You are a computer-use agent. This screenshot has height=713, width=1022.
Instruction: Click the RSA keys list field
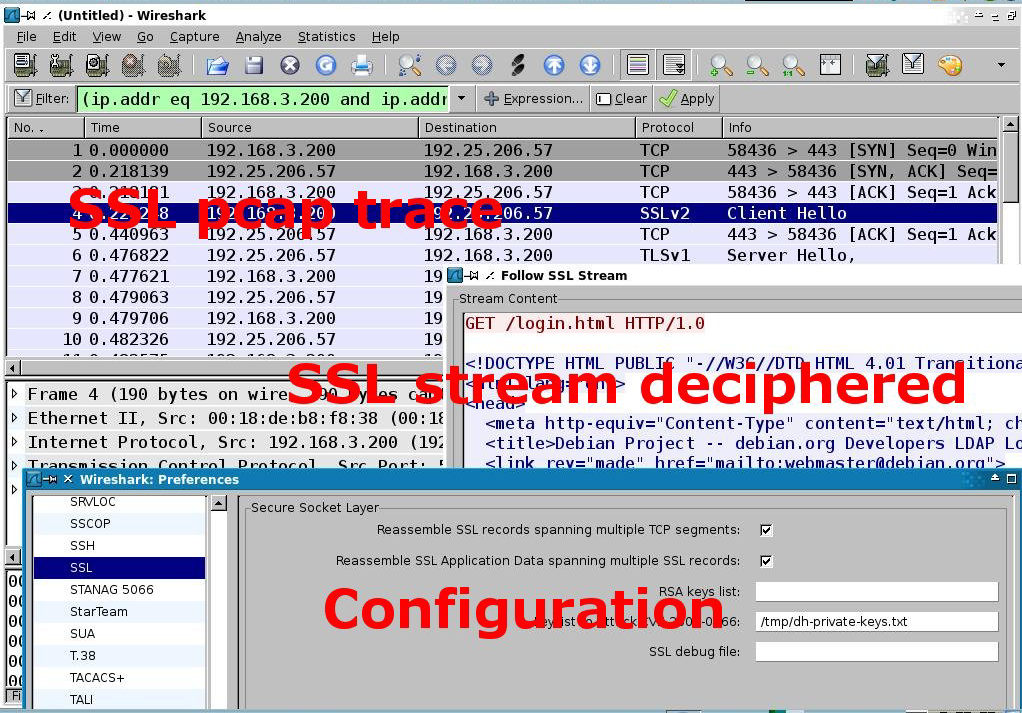(x=877, y=591)
